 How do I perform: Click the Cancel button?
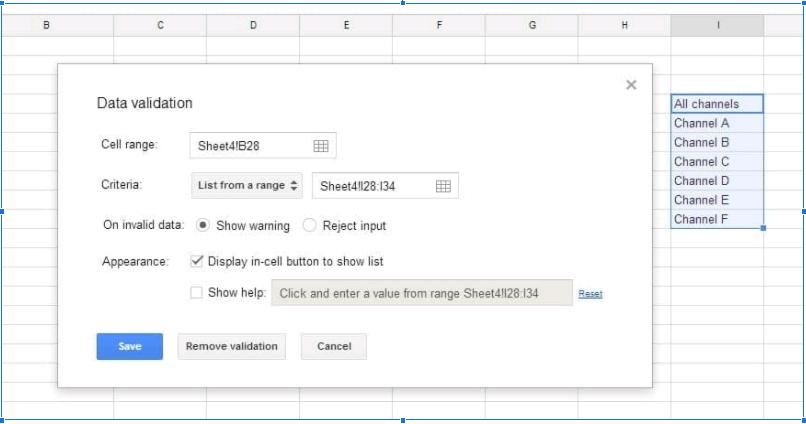[x=334, y=346]
